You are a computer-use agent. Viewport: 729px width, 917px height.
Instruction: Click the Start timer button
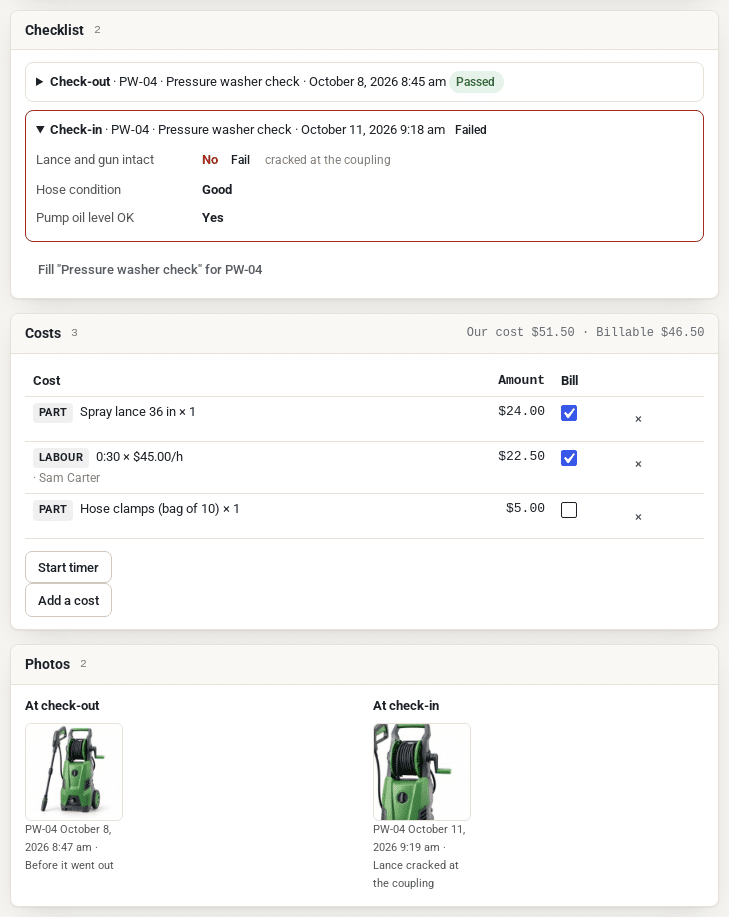click(x=68, y=567)
